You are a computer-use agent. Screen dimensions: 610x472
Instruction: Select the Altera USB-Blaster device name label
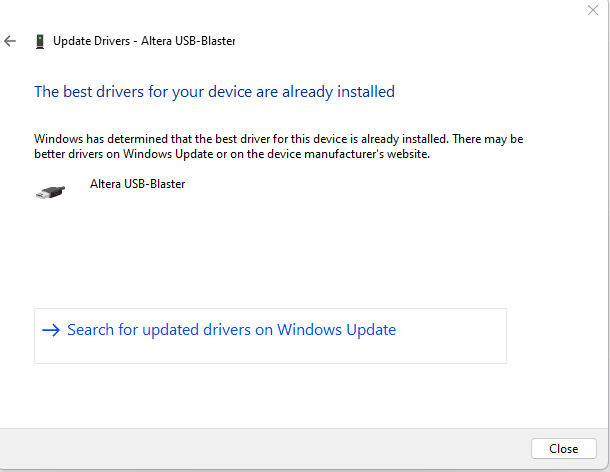(138, 184)
